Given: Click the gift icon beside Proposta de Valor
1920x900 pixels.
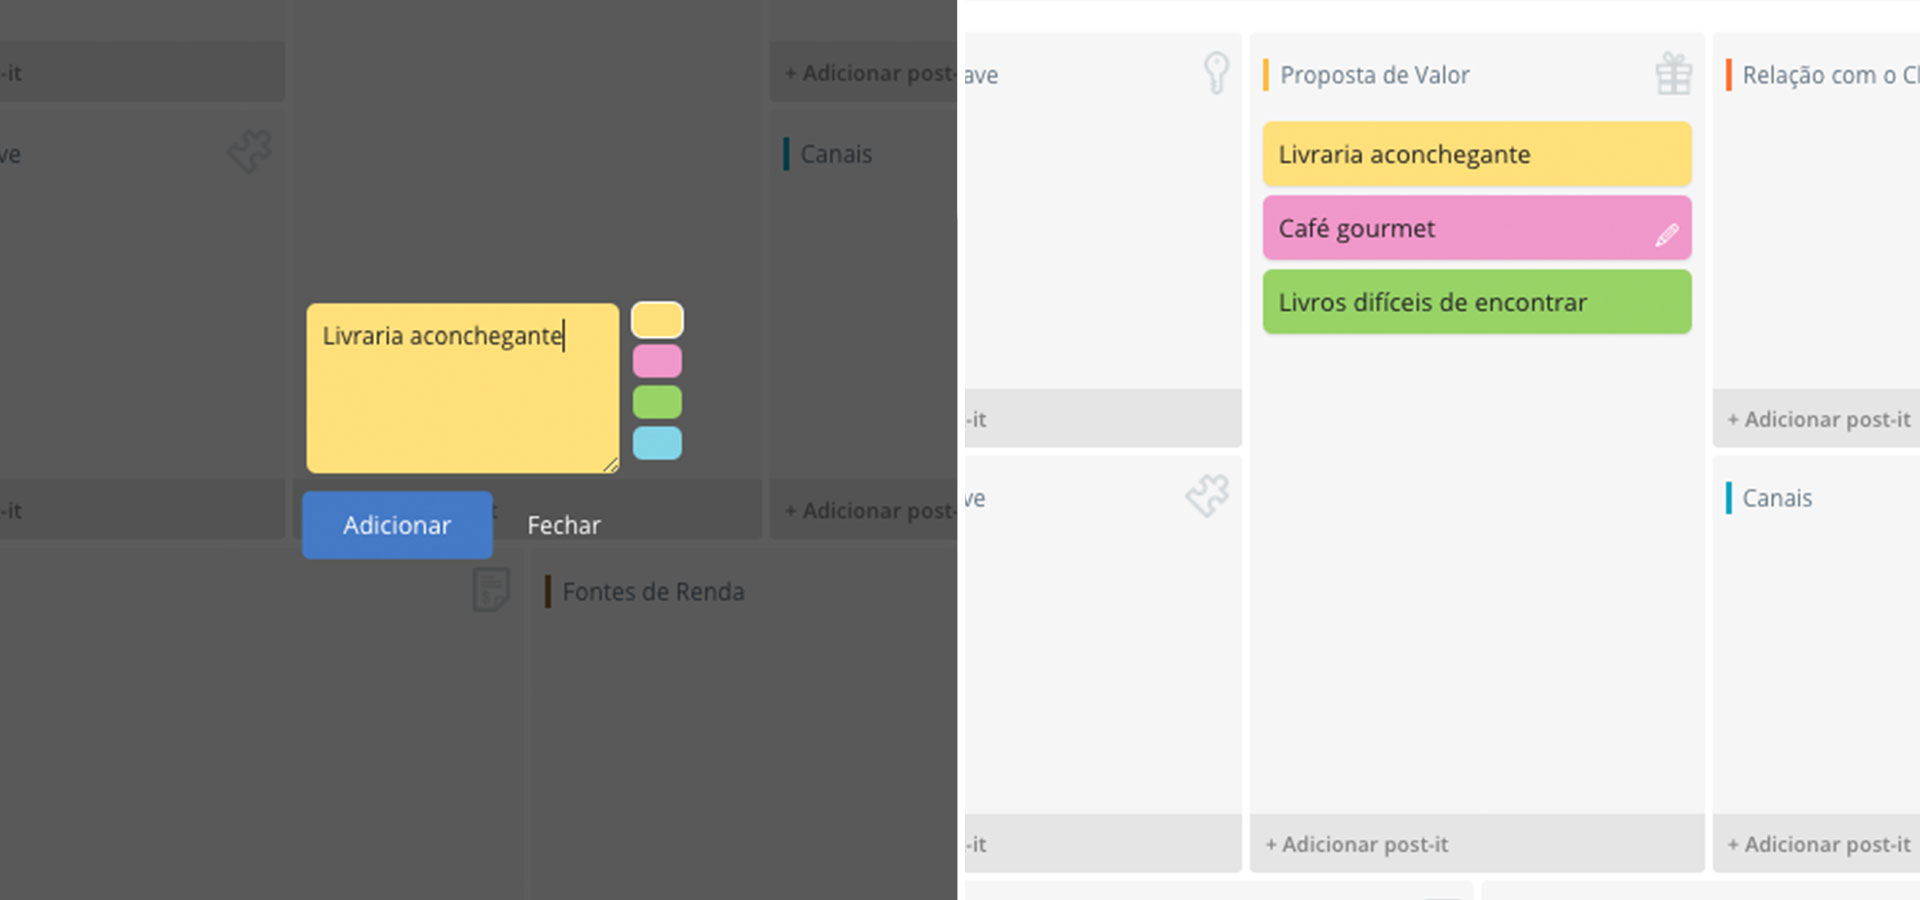Looking at the screenshot, I should [1672, 73].
